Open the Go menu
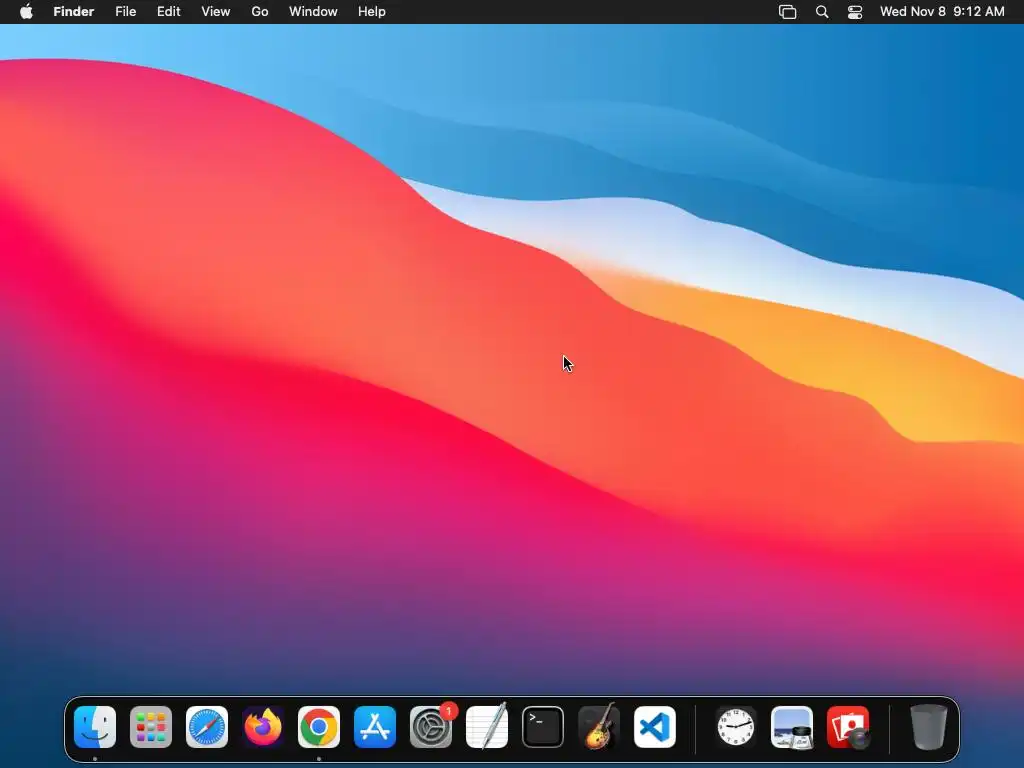Image resolution: width=1024 pixels, height=768 pixels. [x=260, y=12]
